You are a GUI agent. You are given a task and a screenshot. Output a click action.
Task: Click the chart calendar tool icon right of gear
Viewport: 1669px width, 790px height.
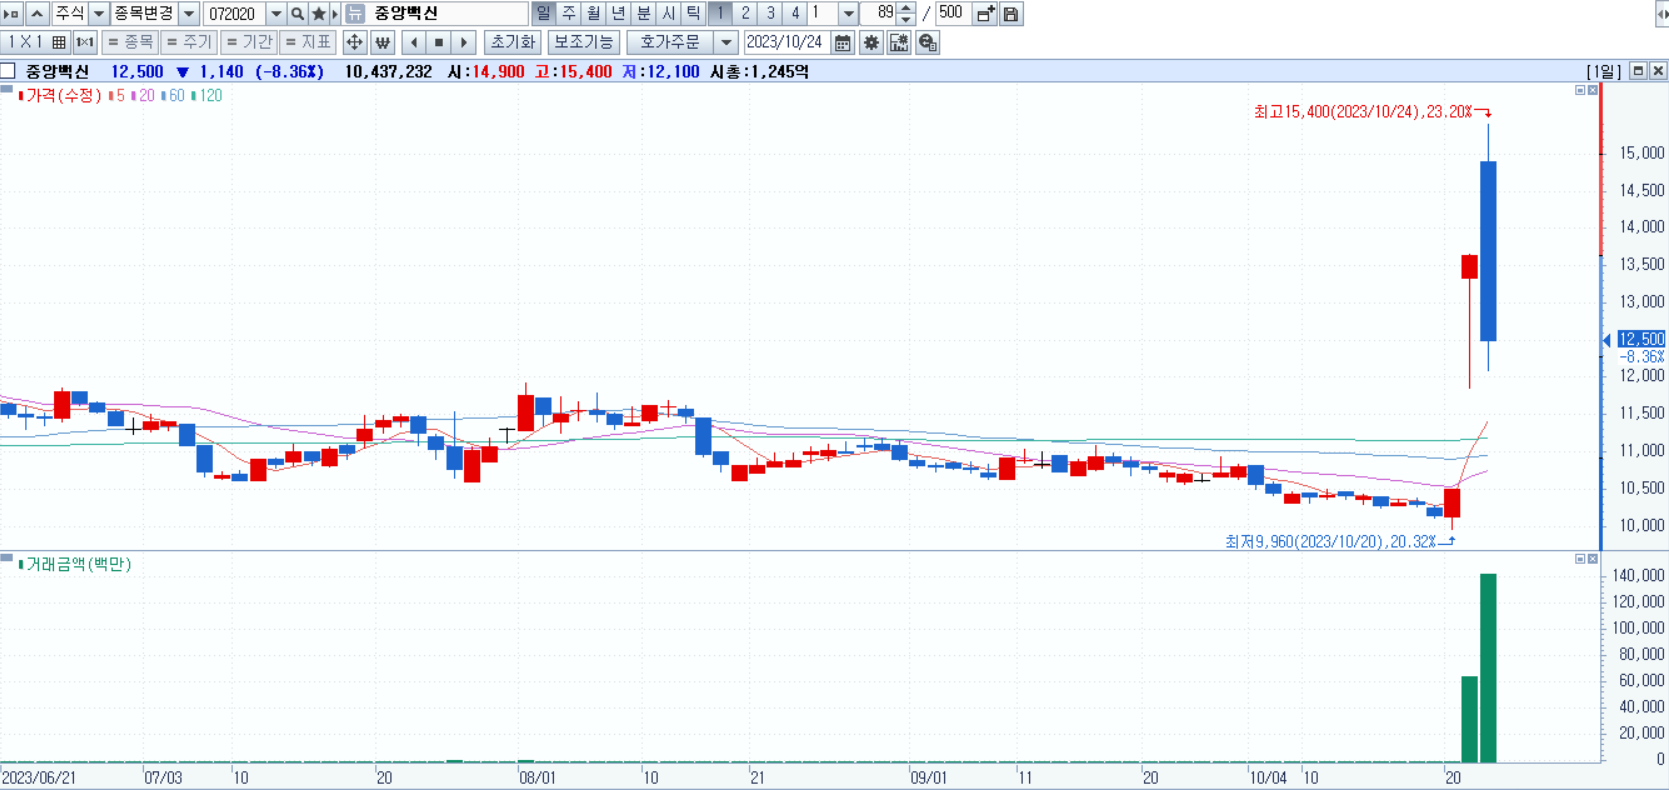click(x=899, y=42)
